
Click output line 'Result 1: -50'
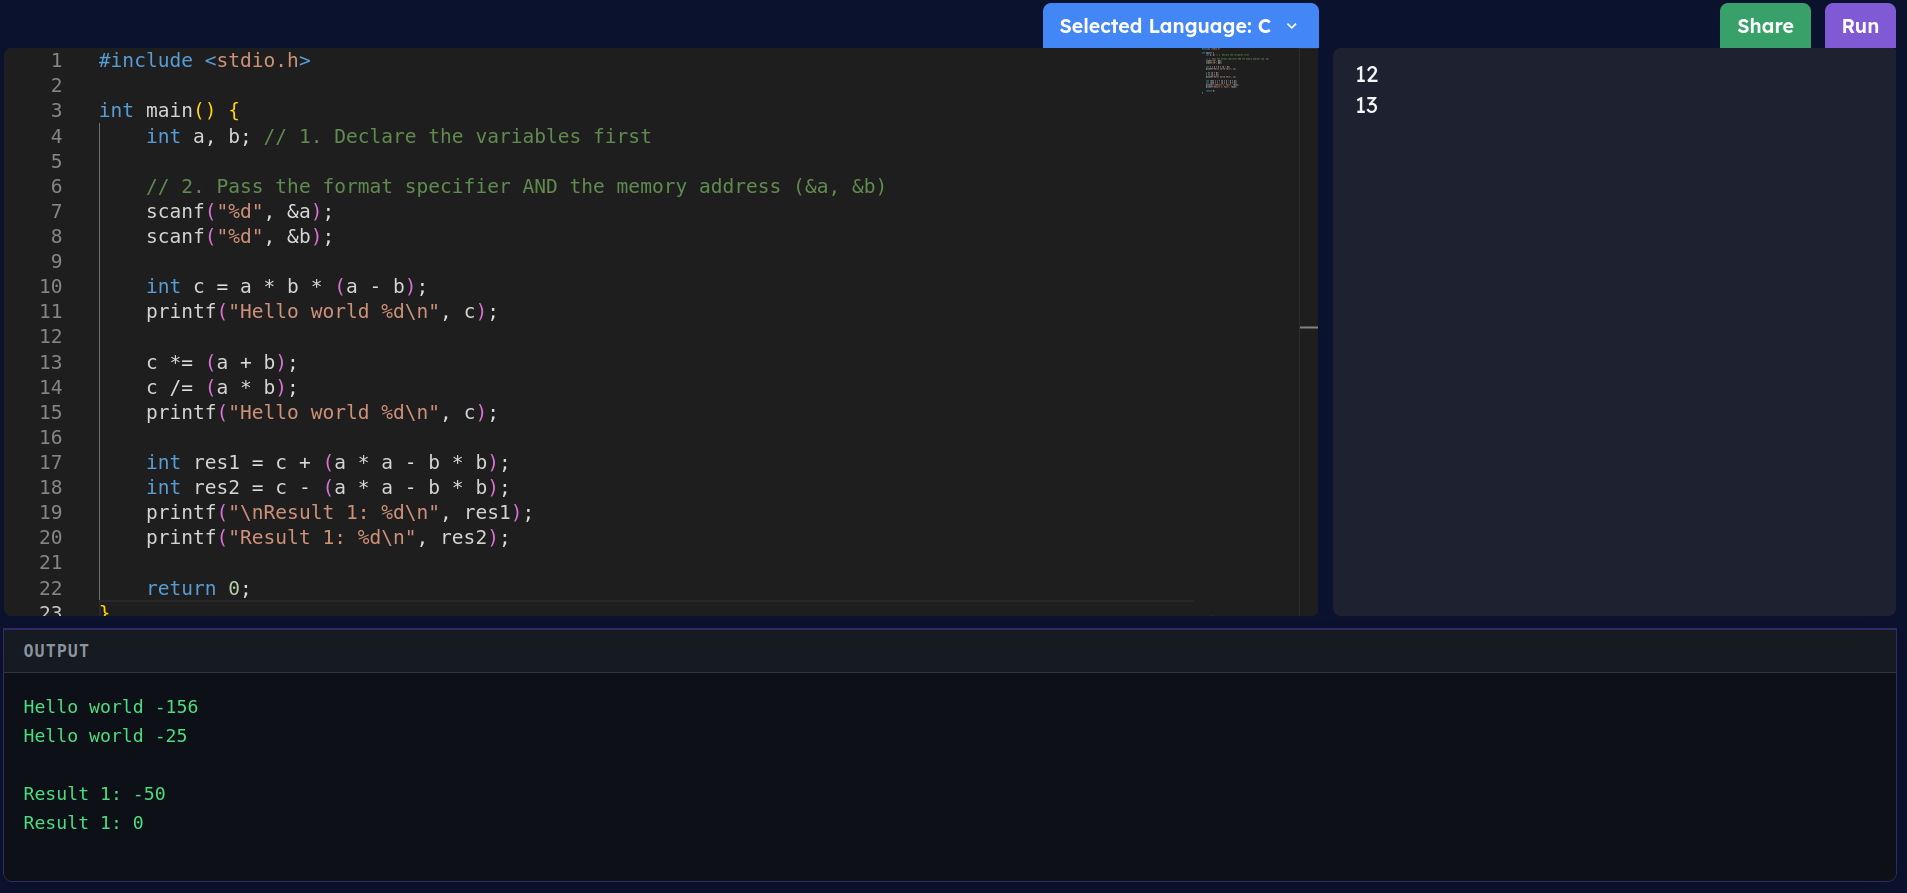pyautogui.click(x=94, y=794)
